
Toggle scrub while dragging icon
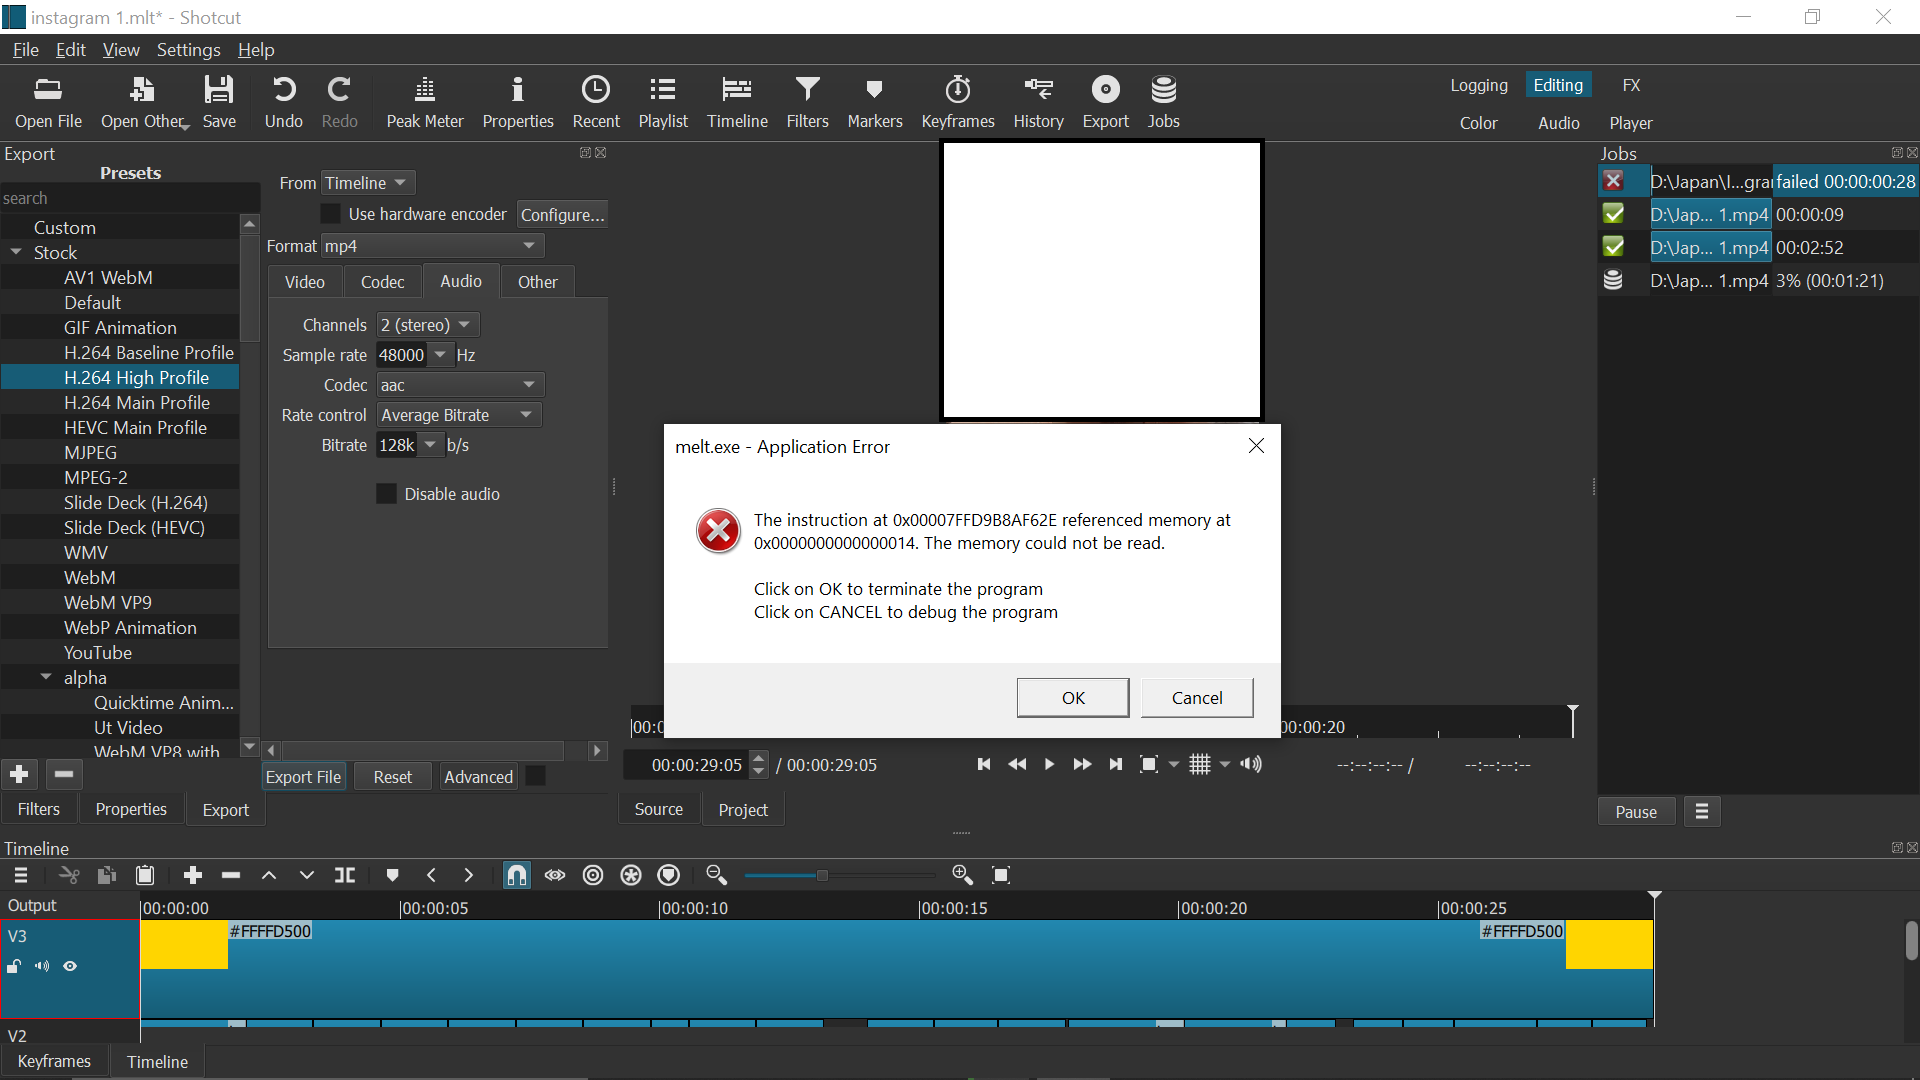click(x=555, y=876)
